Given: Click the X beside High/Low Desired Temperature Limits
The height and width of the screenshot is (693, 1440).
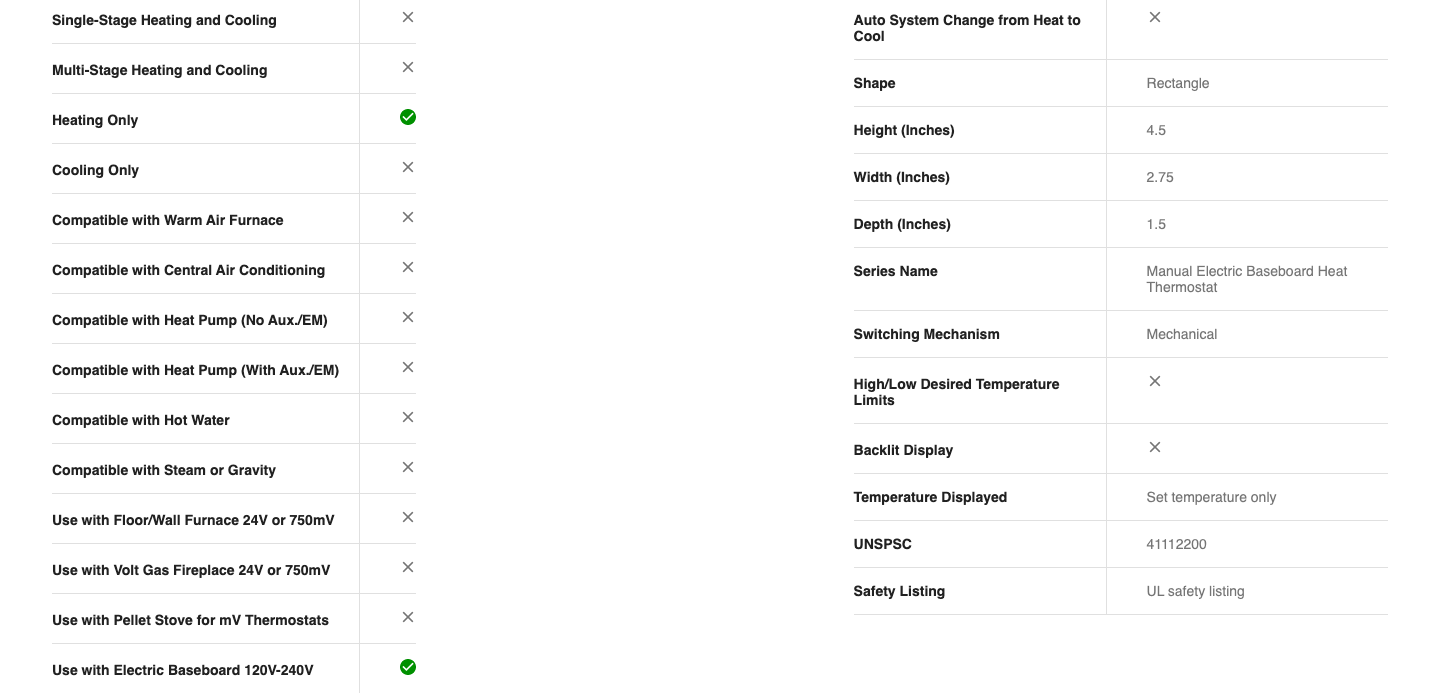Looking at the screenshot, I should click(1155, 381).
